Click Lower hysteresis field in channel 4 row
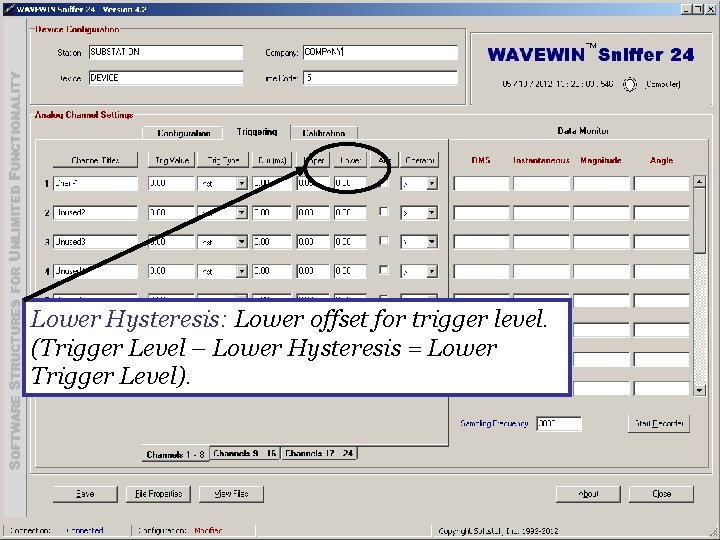This screenshot has width=720, height=540. coord(350,271)
